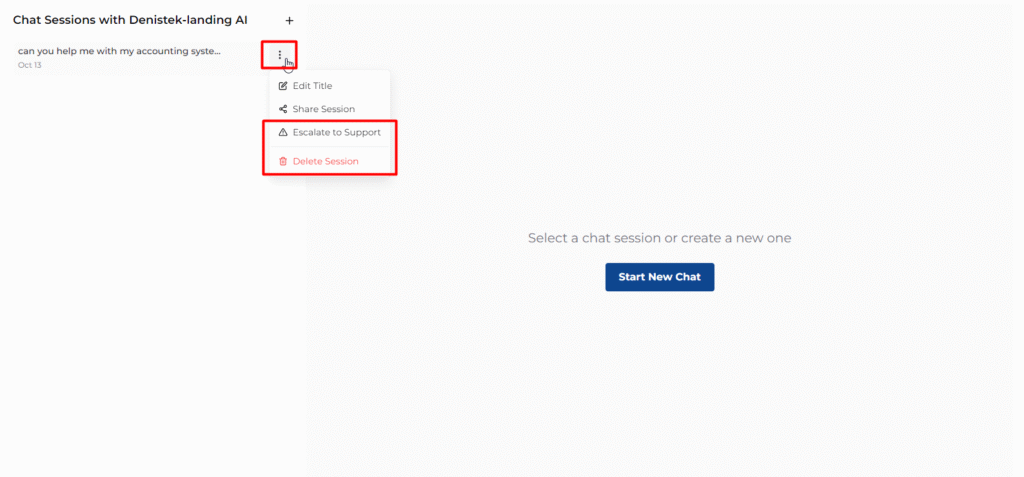Image resolution: width=1024 pixels, height=477 pixels.
Task: Click empty sidebar space below the session list
Action: pyautogui.click(x=130, y=300)
